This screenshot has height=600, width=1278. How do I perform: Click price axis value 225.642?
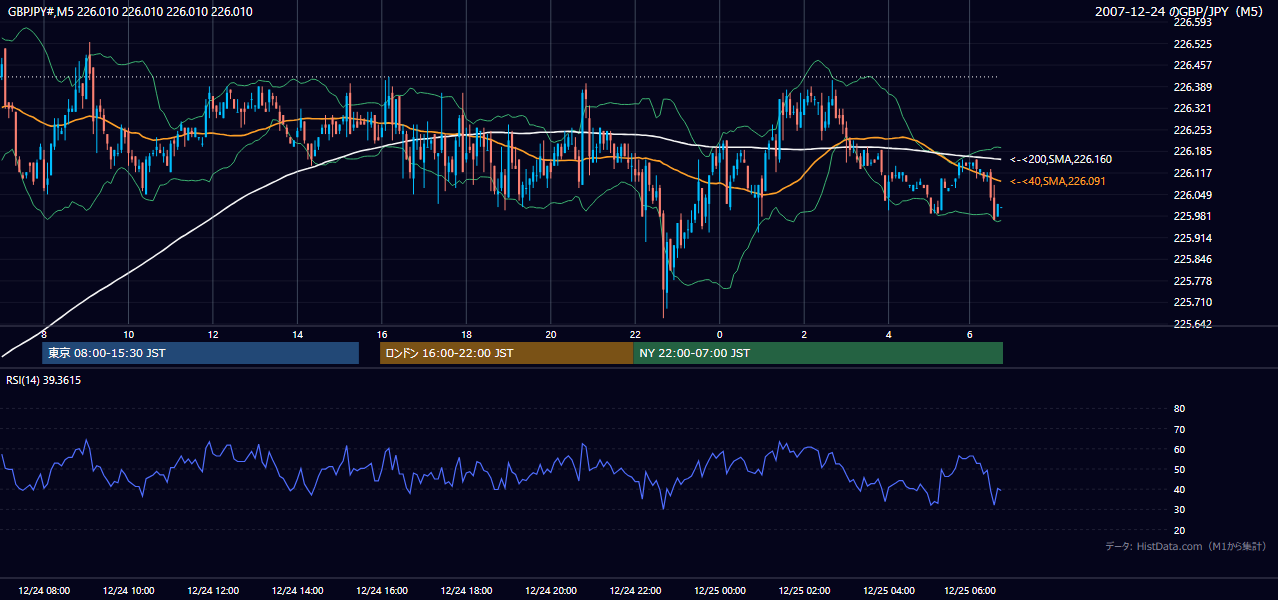tap(1192, 324)
